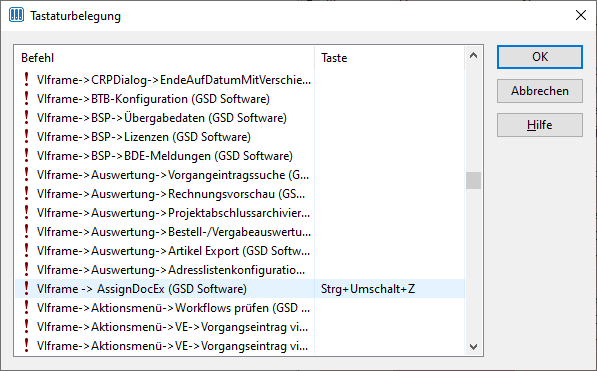This screenshot has height=371, width=597.
Task: Click the vertical scrollbar thumb
Action: click(473, 181)
